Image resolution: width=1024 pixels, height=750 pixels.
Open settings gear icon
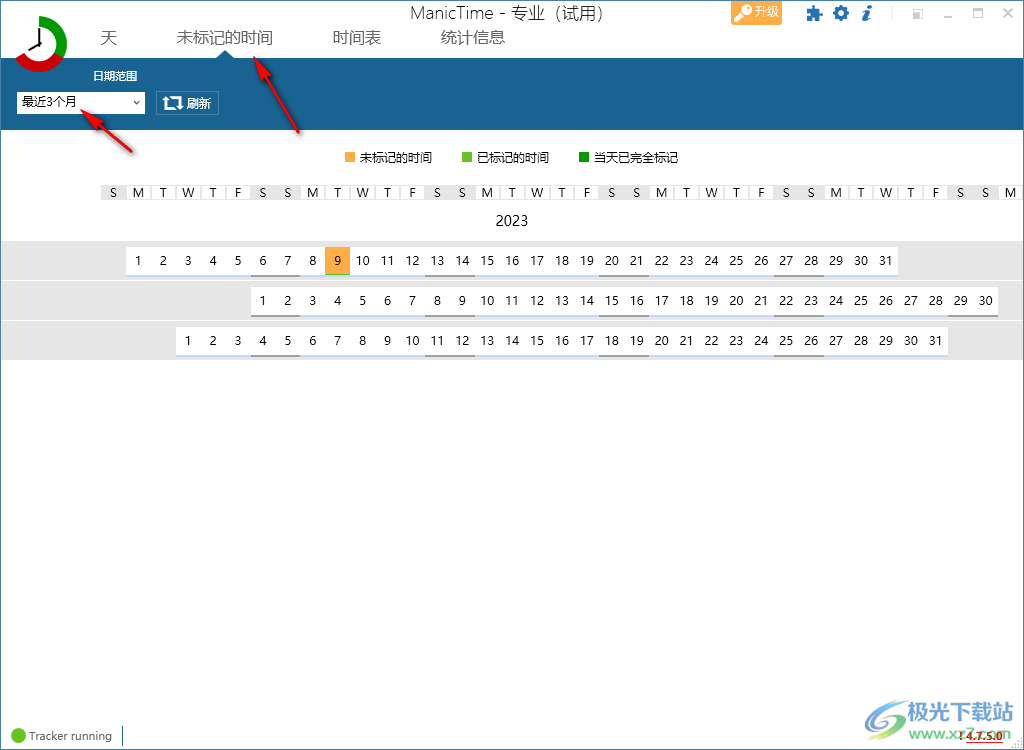pyautogui.click(x=841, y=13)
